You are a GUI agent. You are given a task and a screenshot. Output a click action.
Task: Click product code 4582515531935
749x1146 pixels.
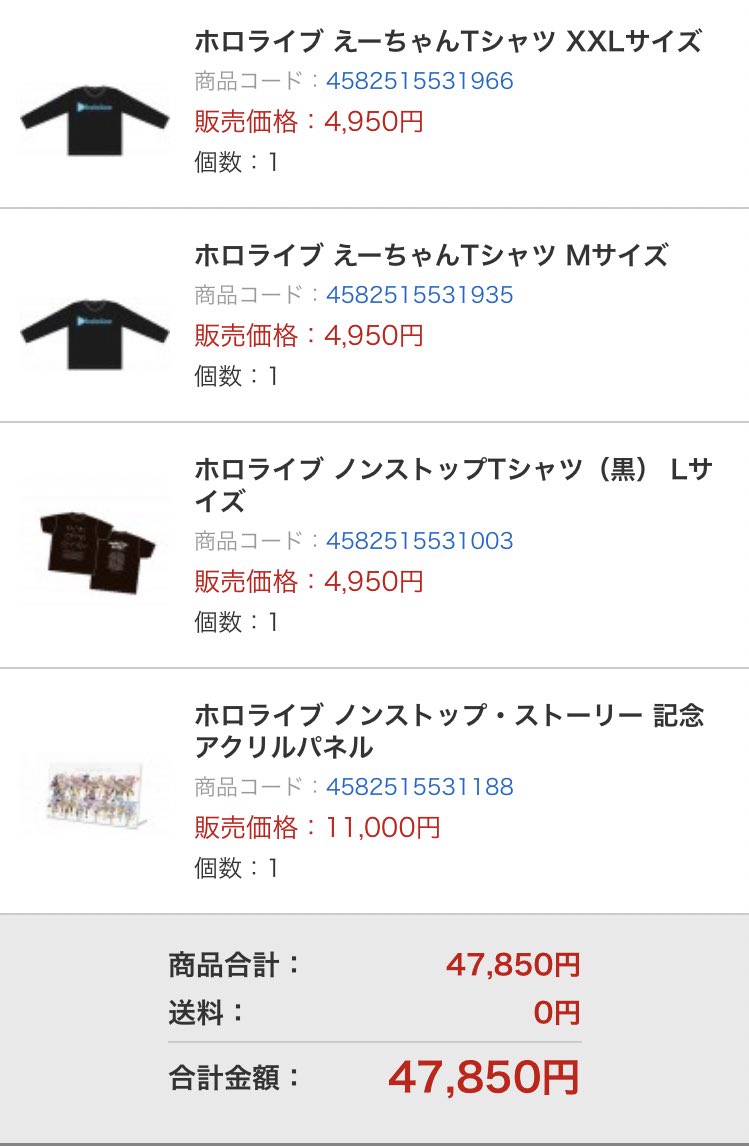420,295
